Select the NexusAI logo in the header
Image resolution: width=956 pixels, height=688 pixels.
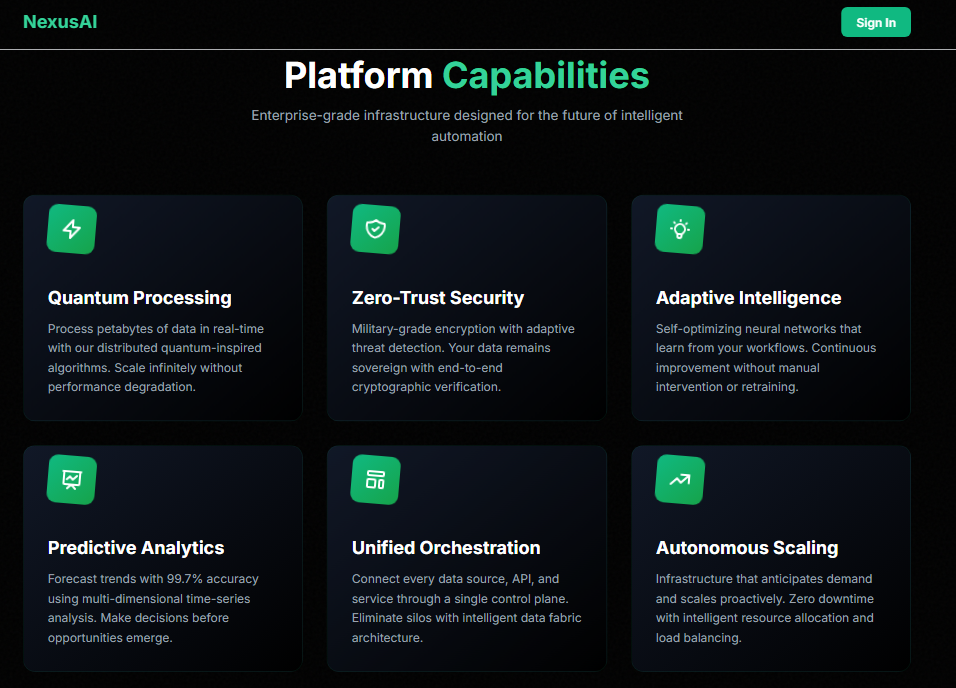click(x=59, y=21)
